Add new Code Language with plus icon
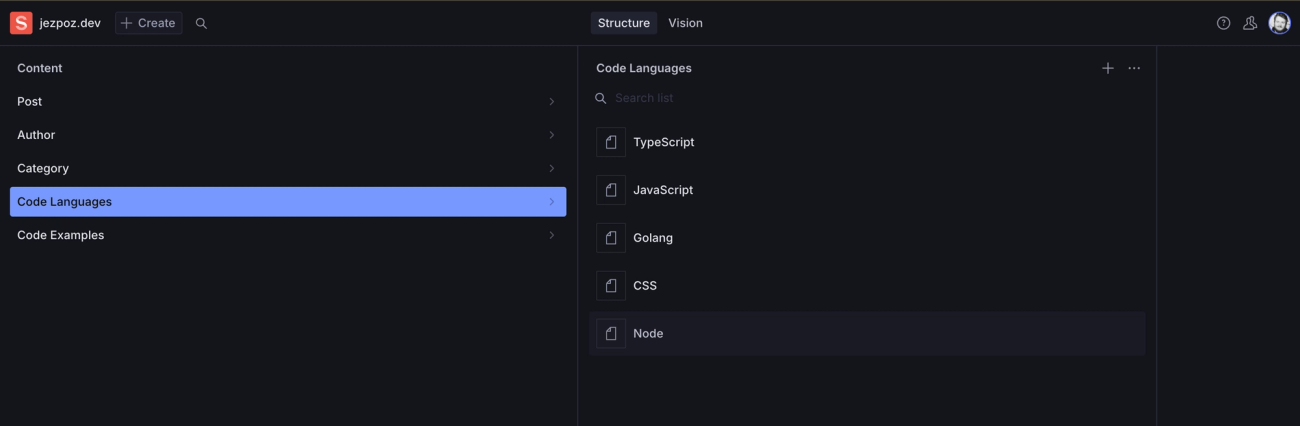 click(1107, 68)
